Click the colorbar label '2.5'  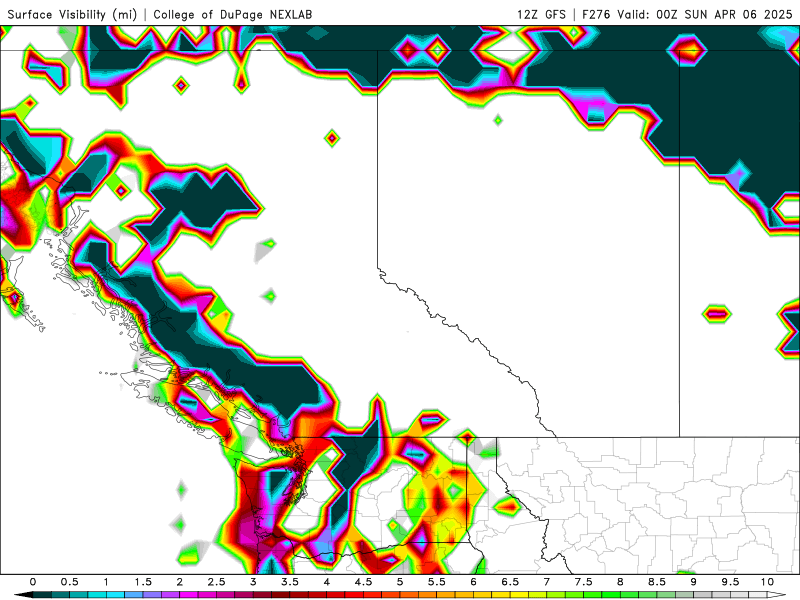[x=216, y=582]
